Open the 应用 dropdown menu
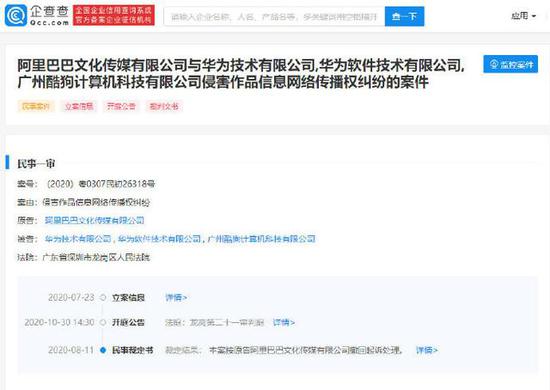This screenshot has width=550, height=390. (x=523, y=16)
